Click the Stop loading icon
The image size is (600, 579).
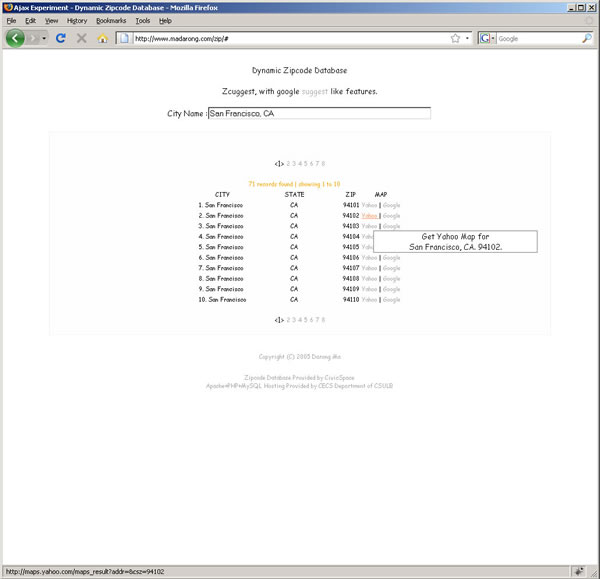[81, 38]
